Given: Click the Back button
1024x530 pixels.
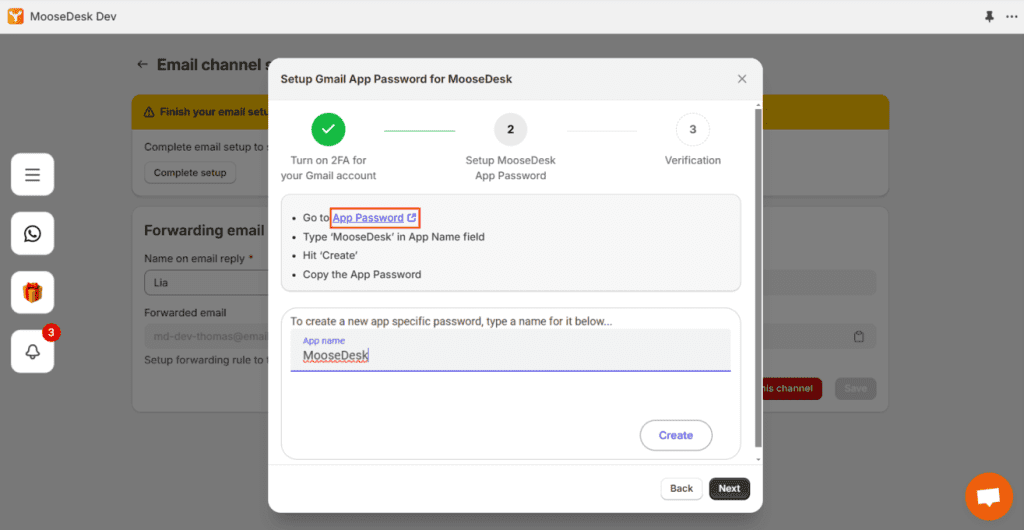Looking at the screenshot, I should tap(681, 489).
